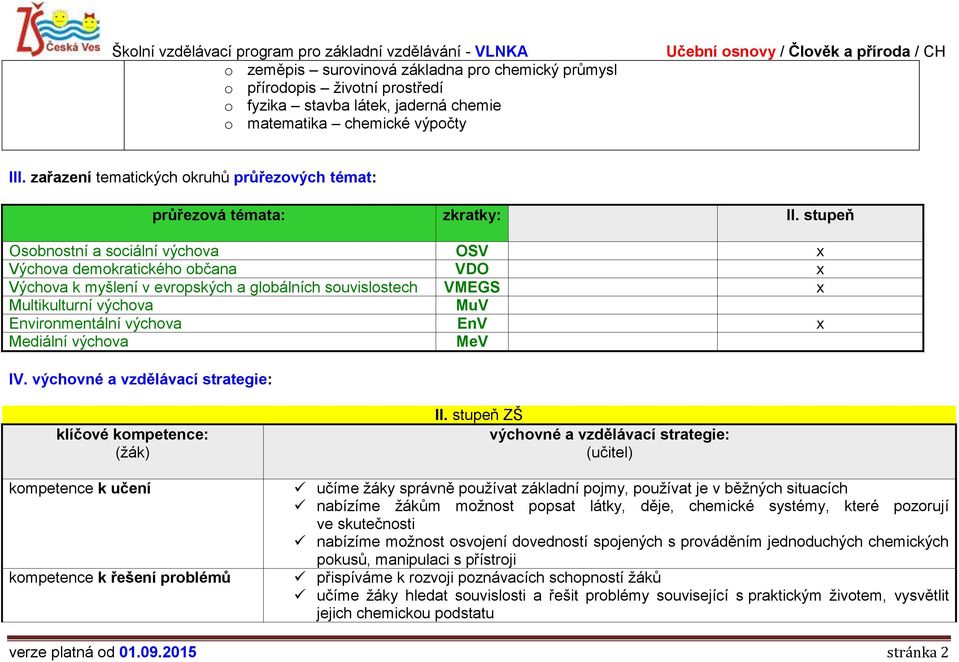Click the MeV abbreviation cell

tap(472, 341)
